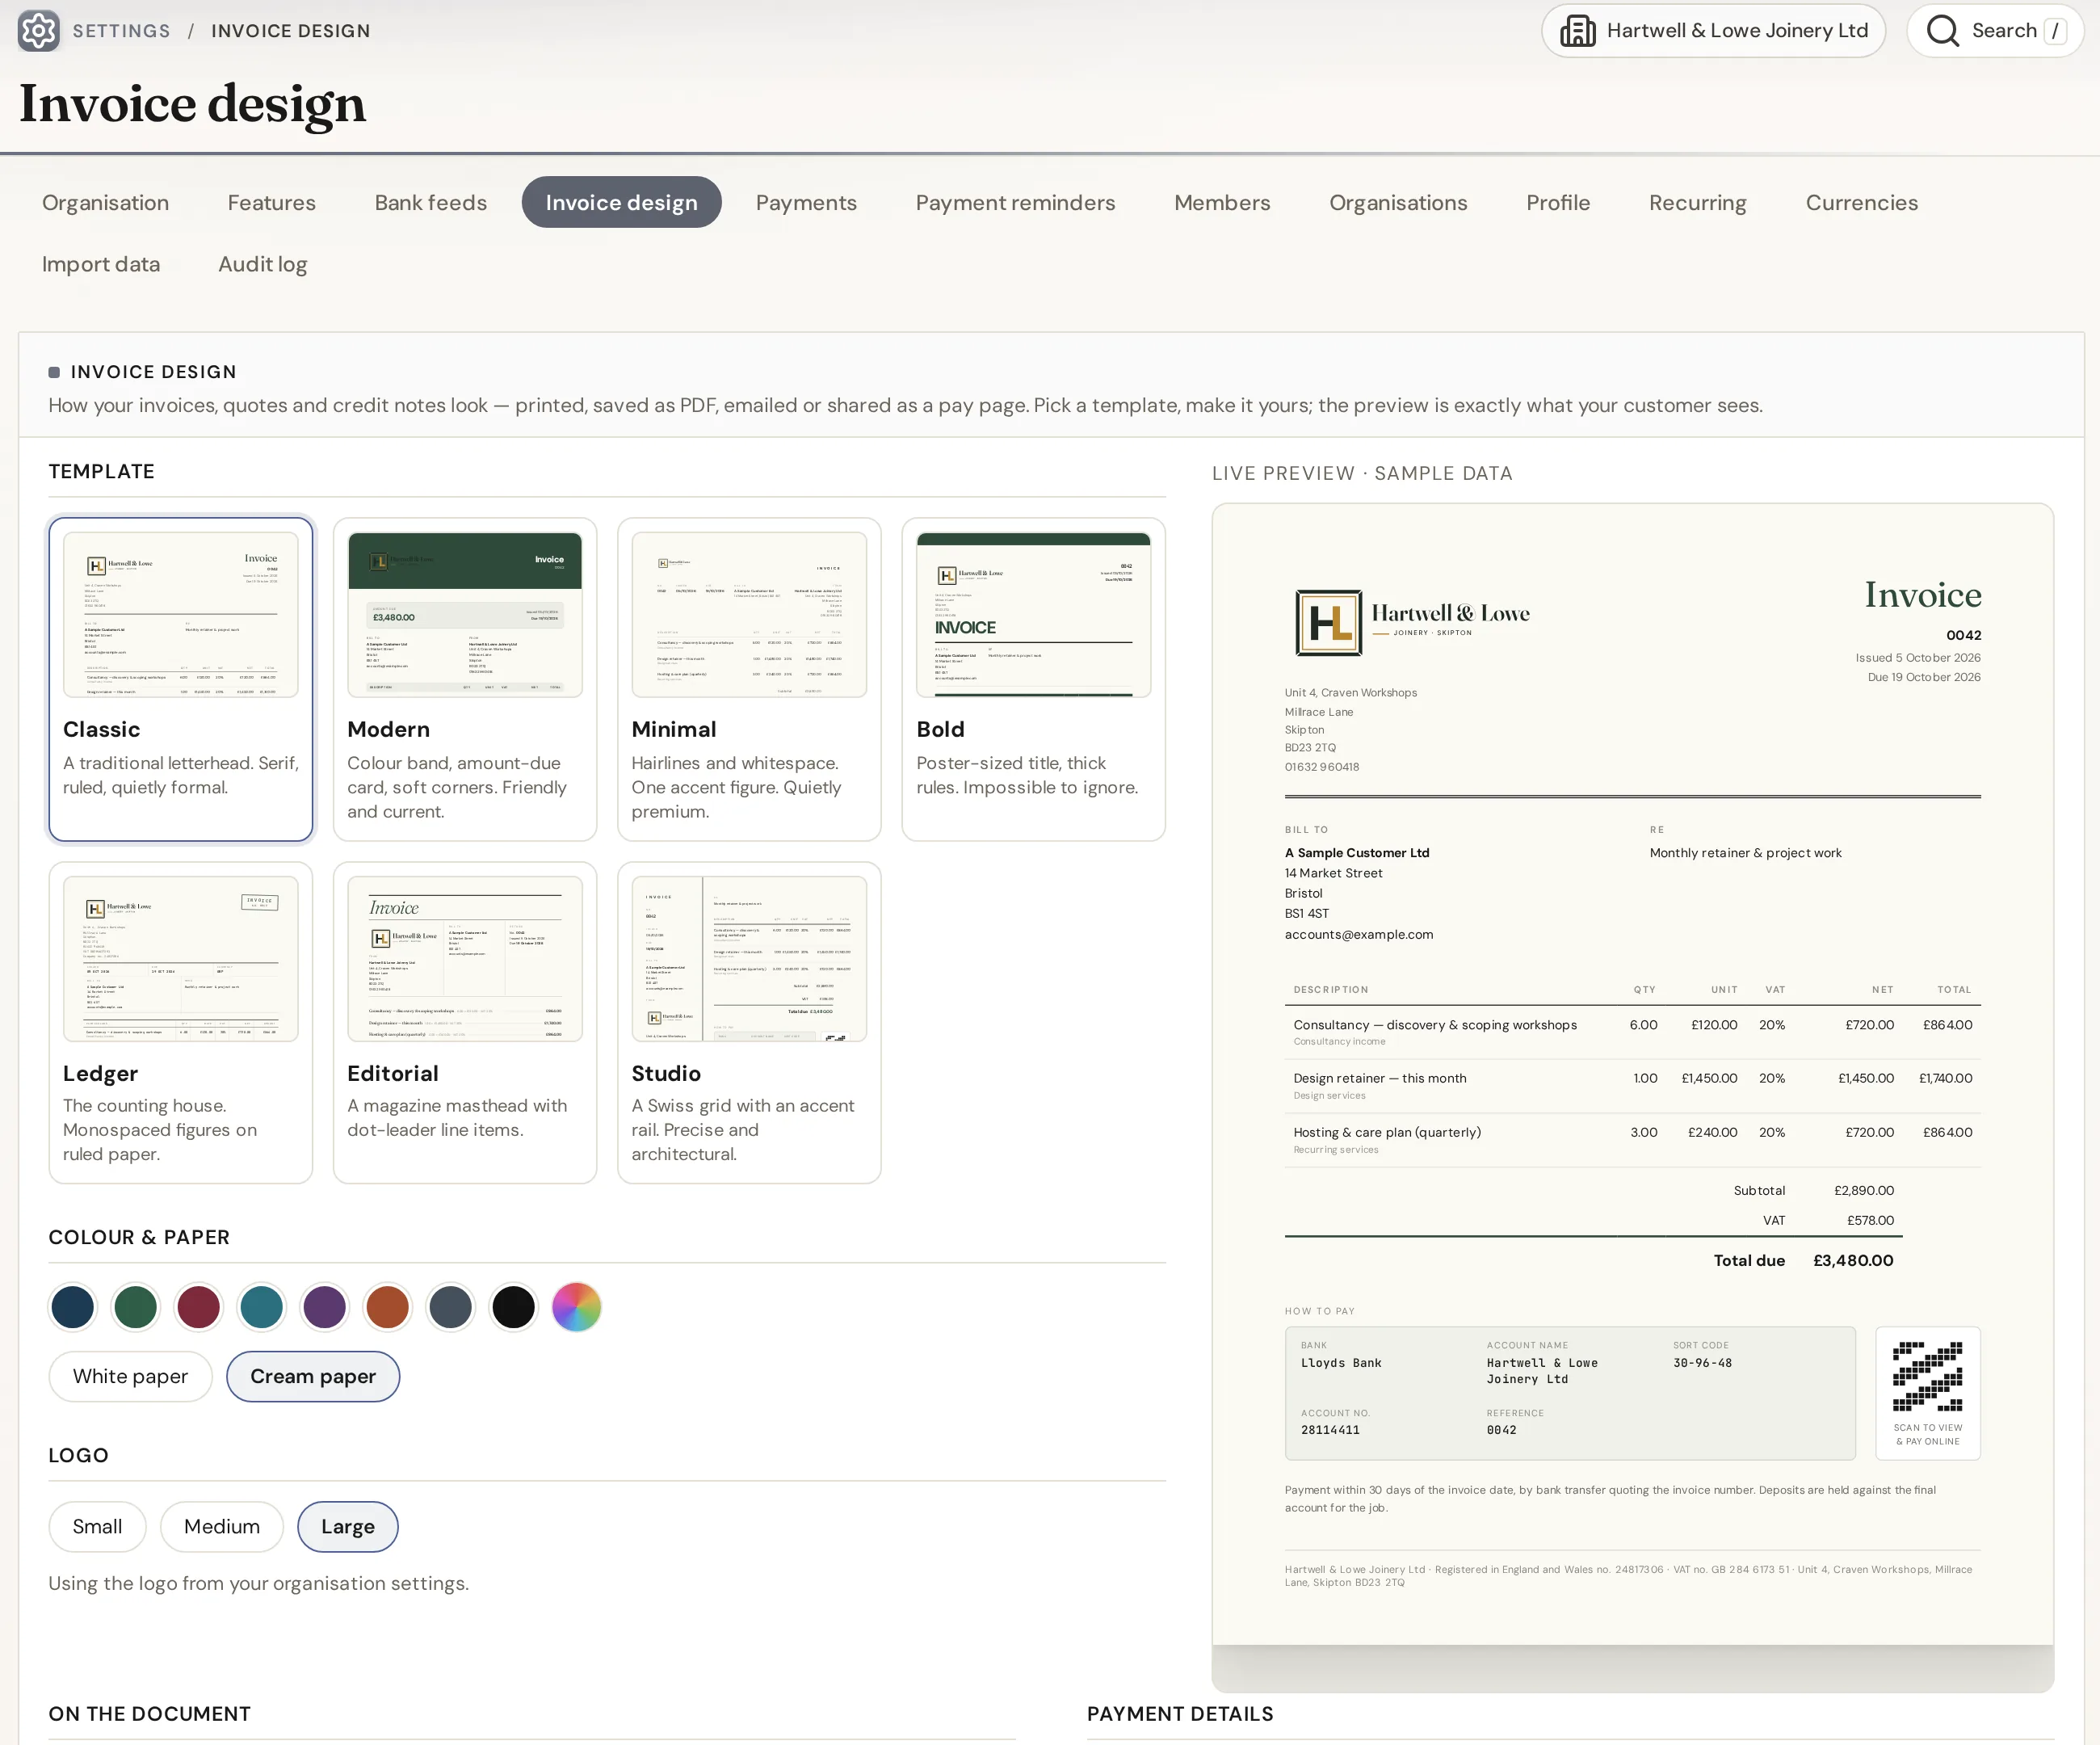
Task: Open the Currencies tab
Action: [x=1862, y=202]
